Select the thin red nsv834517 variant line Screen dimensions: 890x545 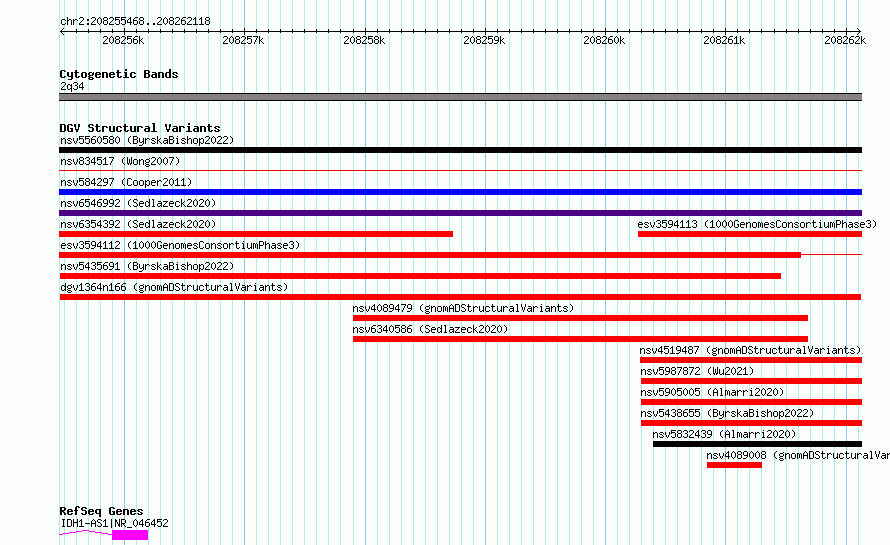[x=460, y=170]
